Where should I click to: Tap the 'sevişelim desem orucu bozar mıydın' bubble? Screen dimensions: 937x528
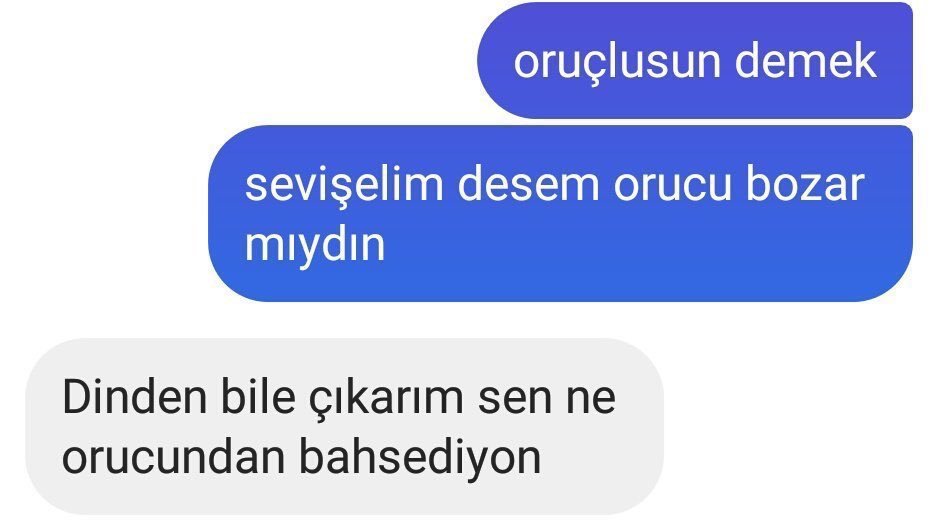[x=561, y=213]
